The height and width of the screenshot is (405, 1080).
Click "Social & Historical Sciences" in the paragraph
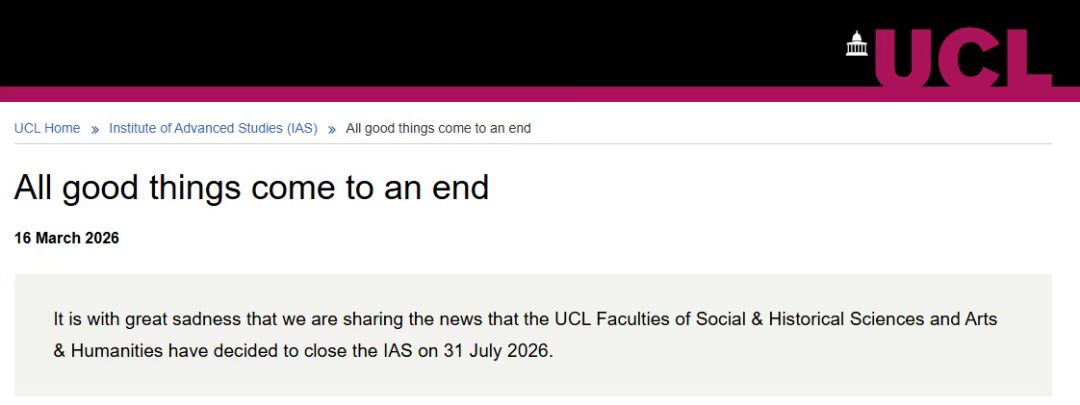point(749,319)
